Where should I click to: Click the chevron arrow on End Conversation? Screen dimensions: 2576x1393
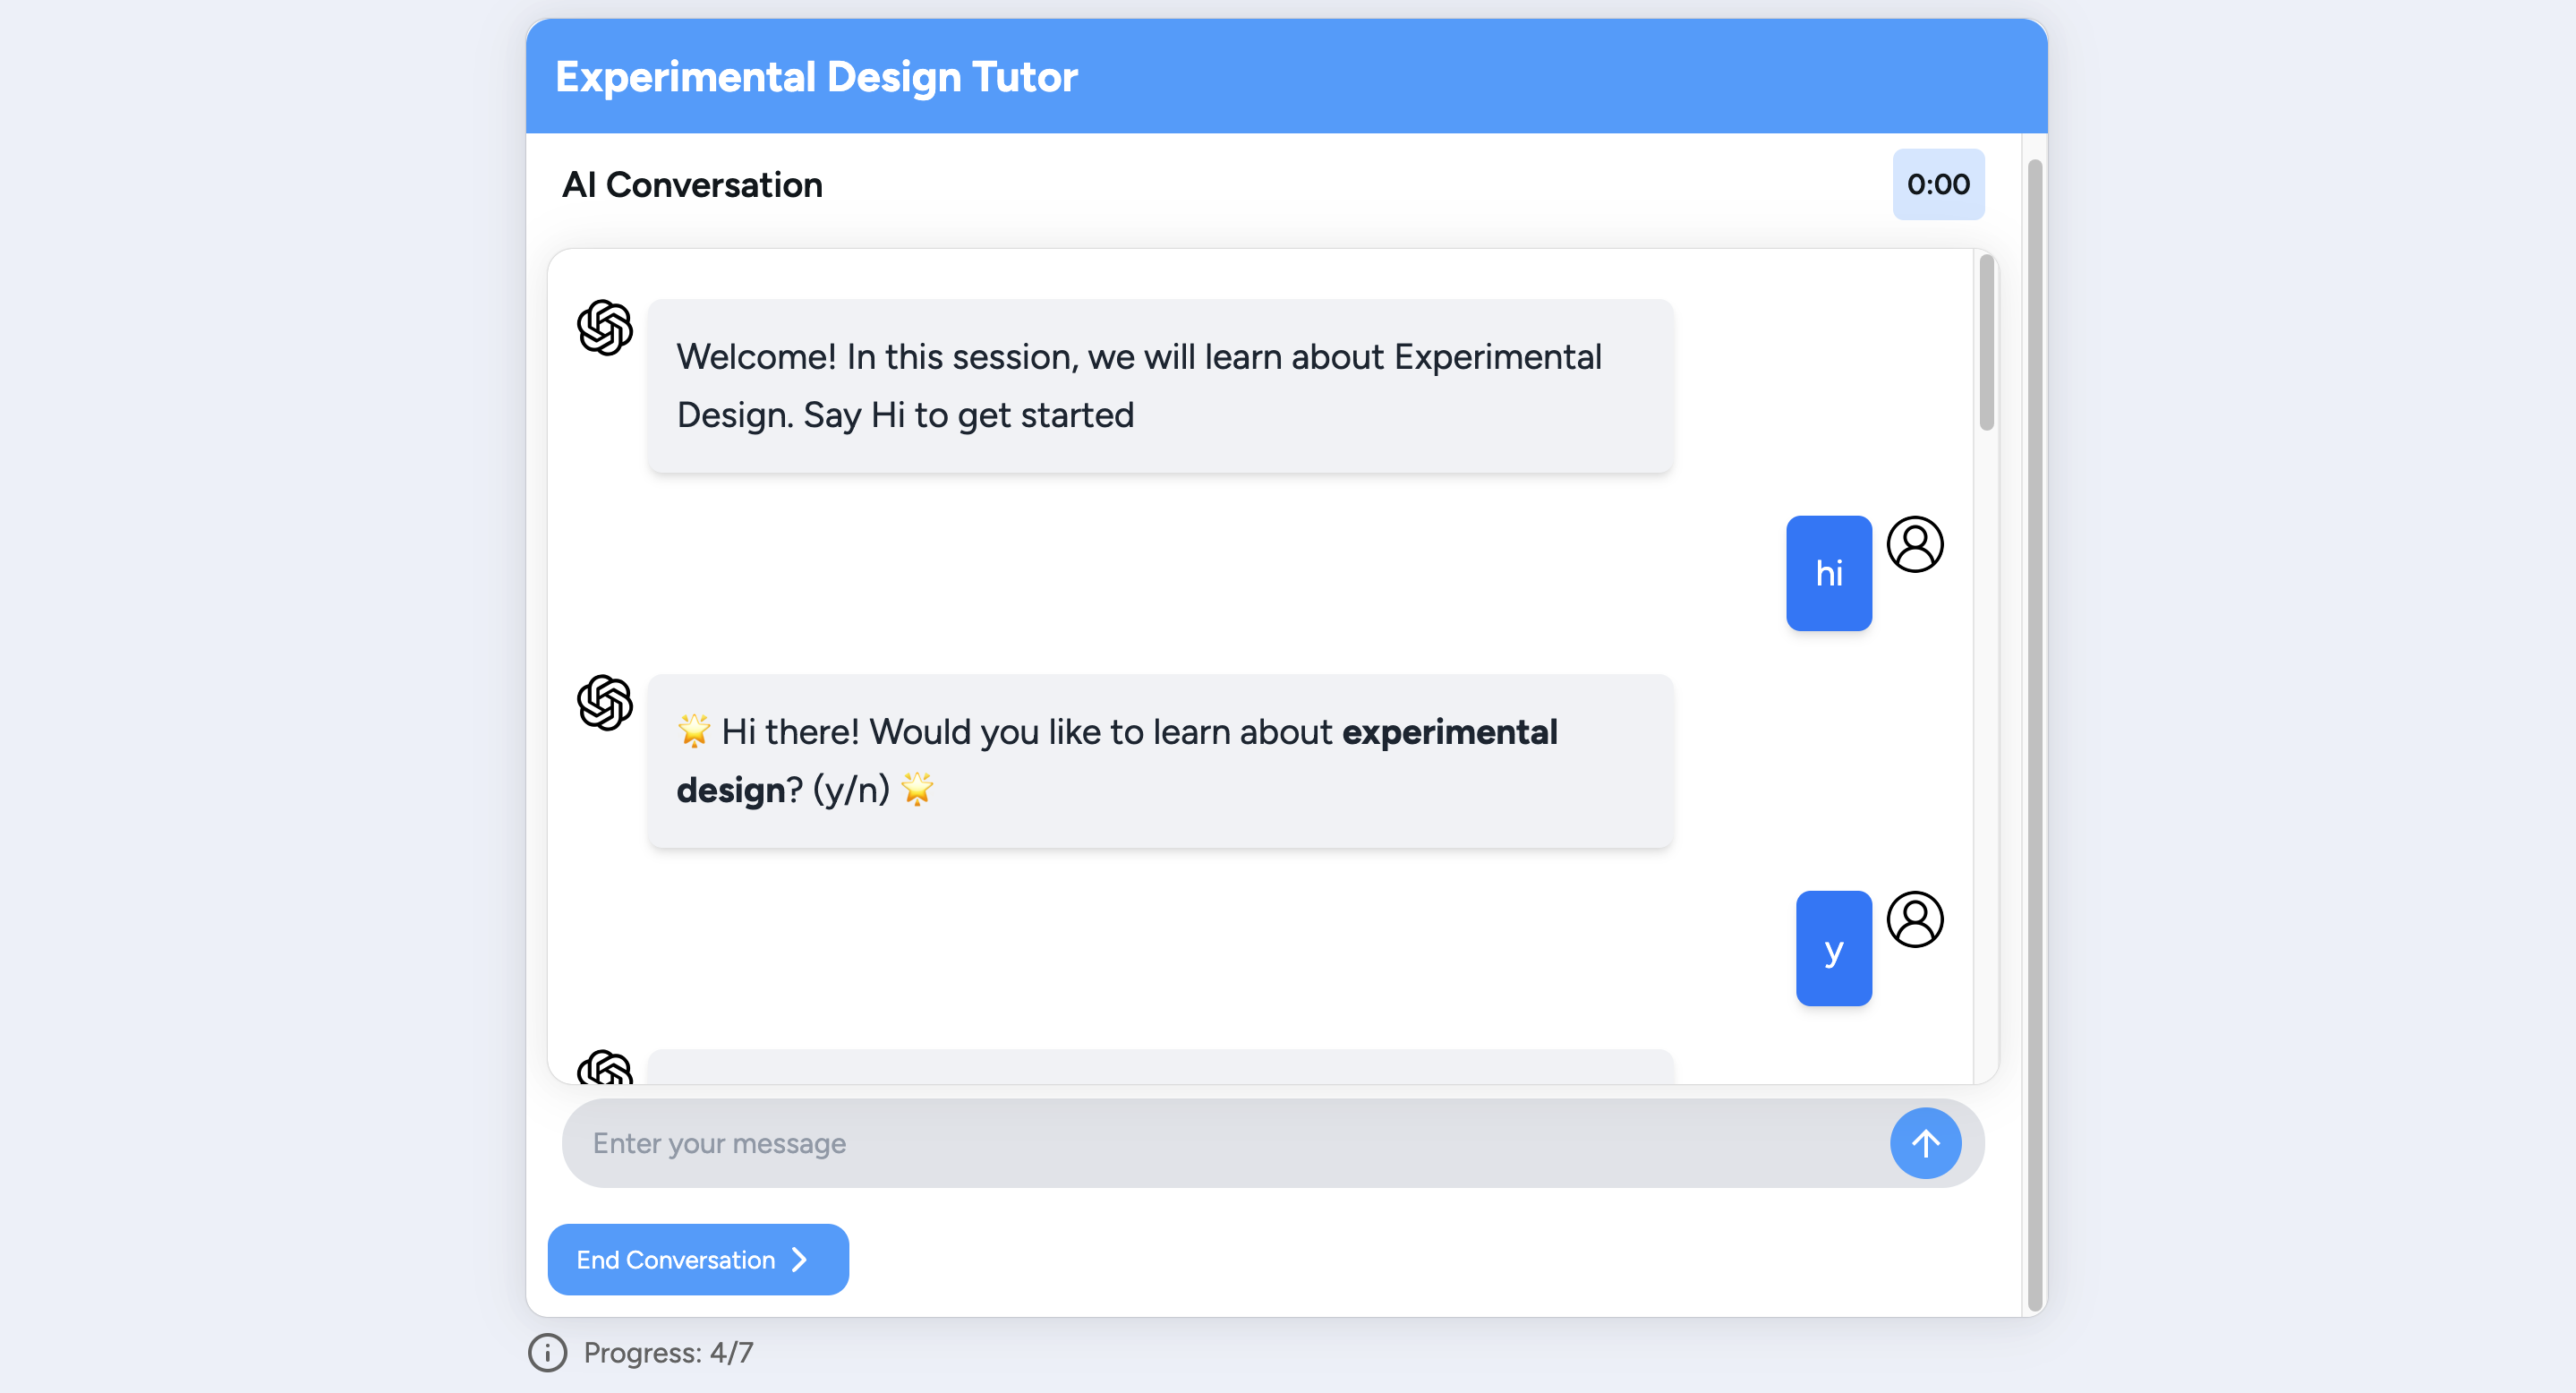(799, 1260)
